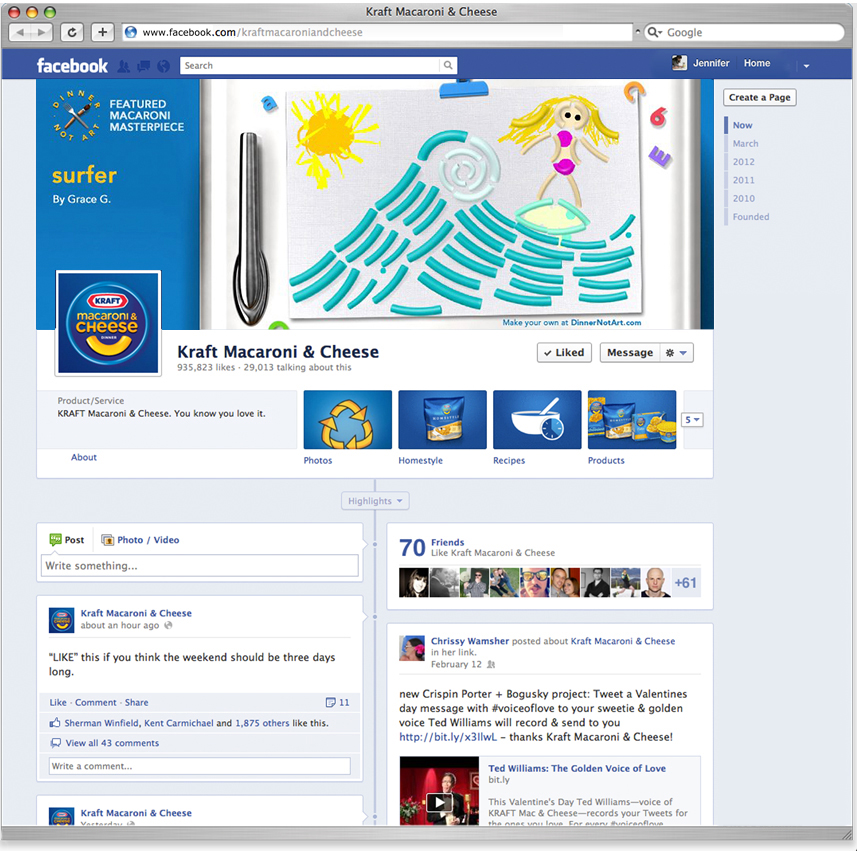Viewport: 857px width, 851px height.
Task: Click the Create a Page button
Action: click(759, 97)
